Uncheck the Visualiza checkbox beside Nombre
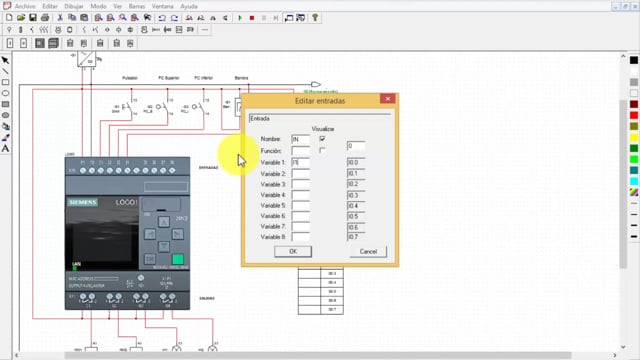640x360 pixels. click(x=322, y=139)
